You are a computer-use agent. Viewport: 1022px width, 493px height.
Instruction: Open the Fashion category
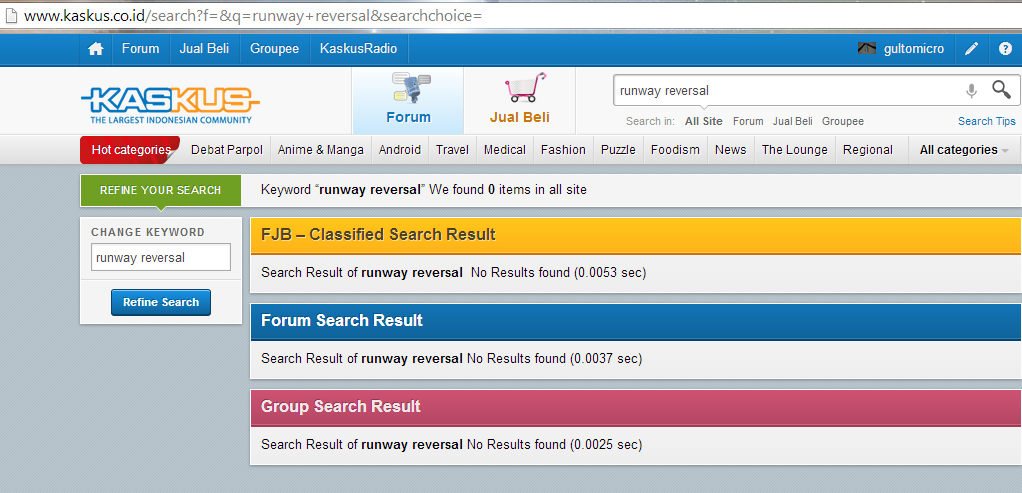pos(563,150)
